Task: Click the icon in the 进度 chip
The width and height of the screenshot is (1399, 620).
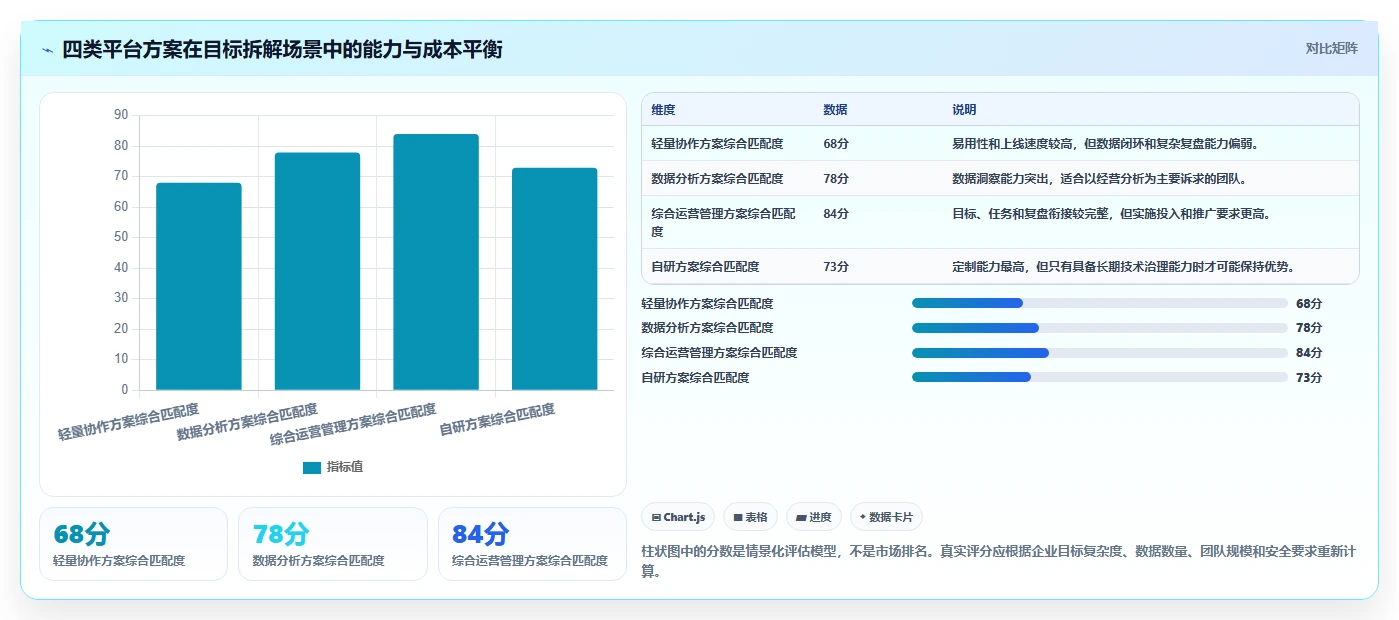Action: (801, 517)
